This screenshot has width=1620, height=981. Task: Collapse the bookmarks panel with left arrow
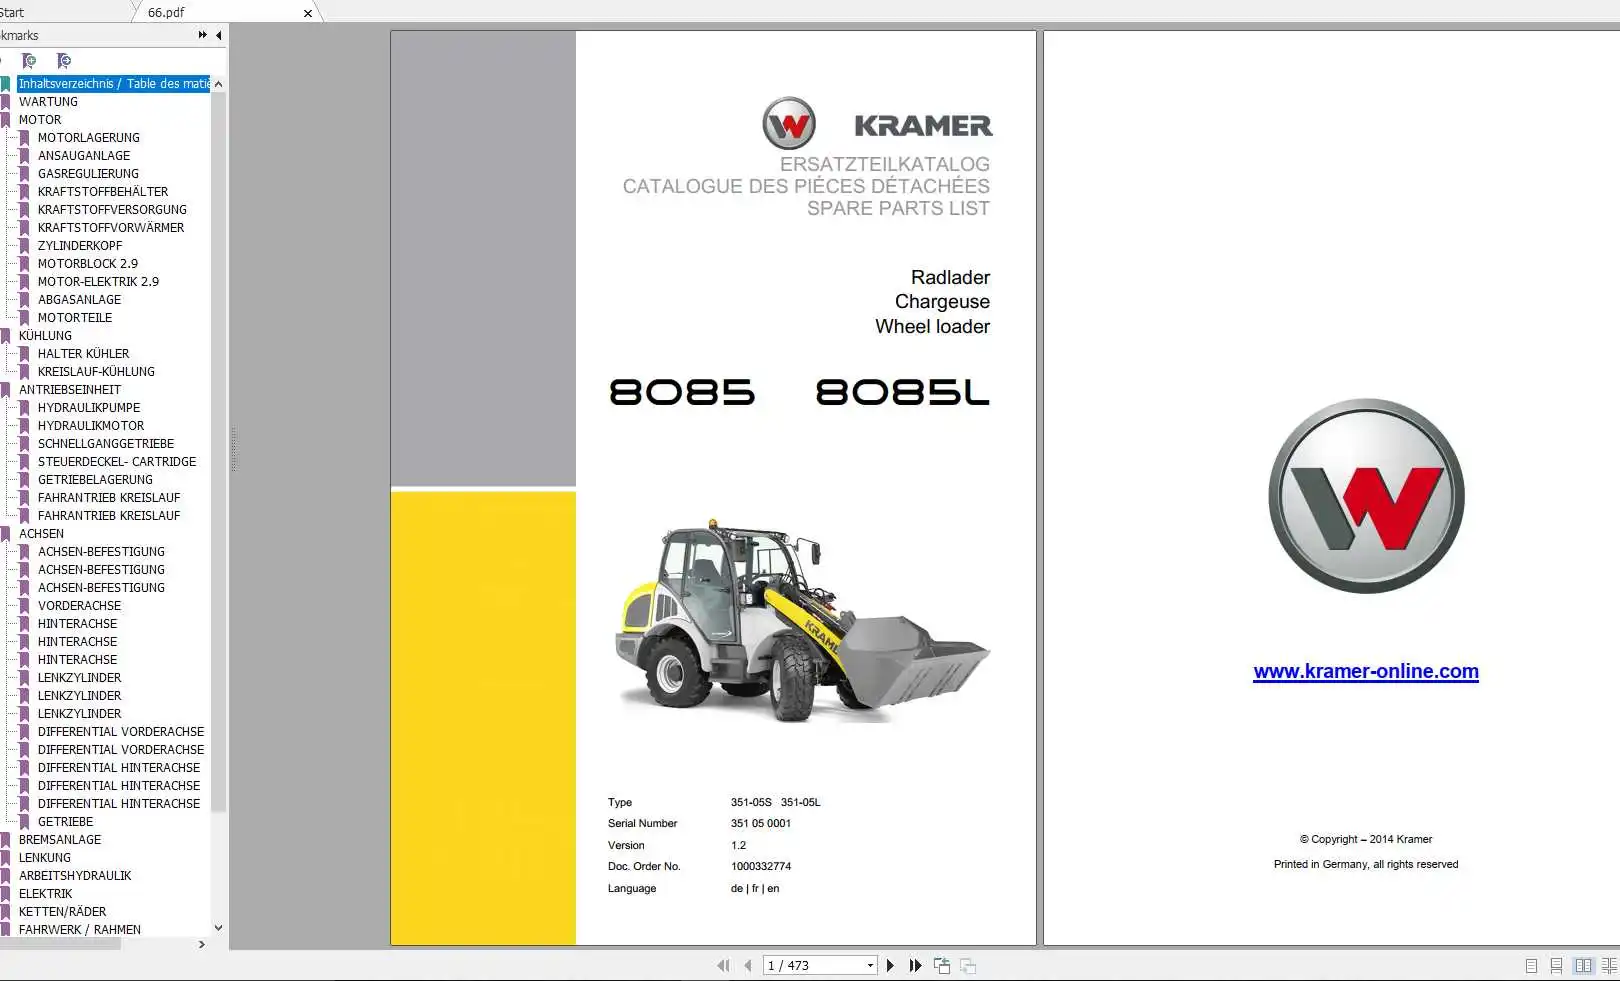(219, 35)
